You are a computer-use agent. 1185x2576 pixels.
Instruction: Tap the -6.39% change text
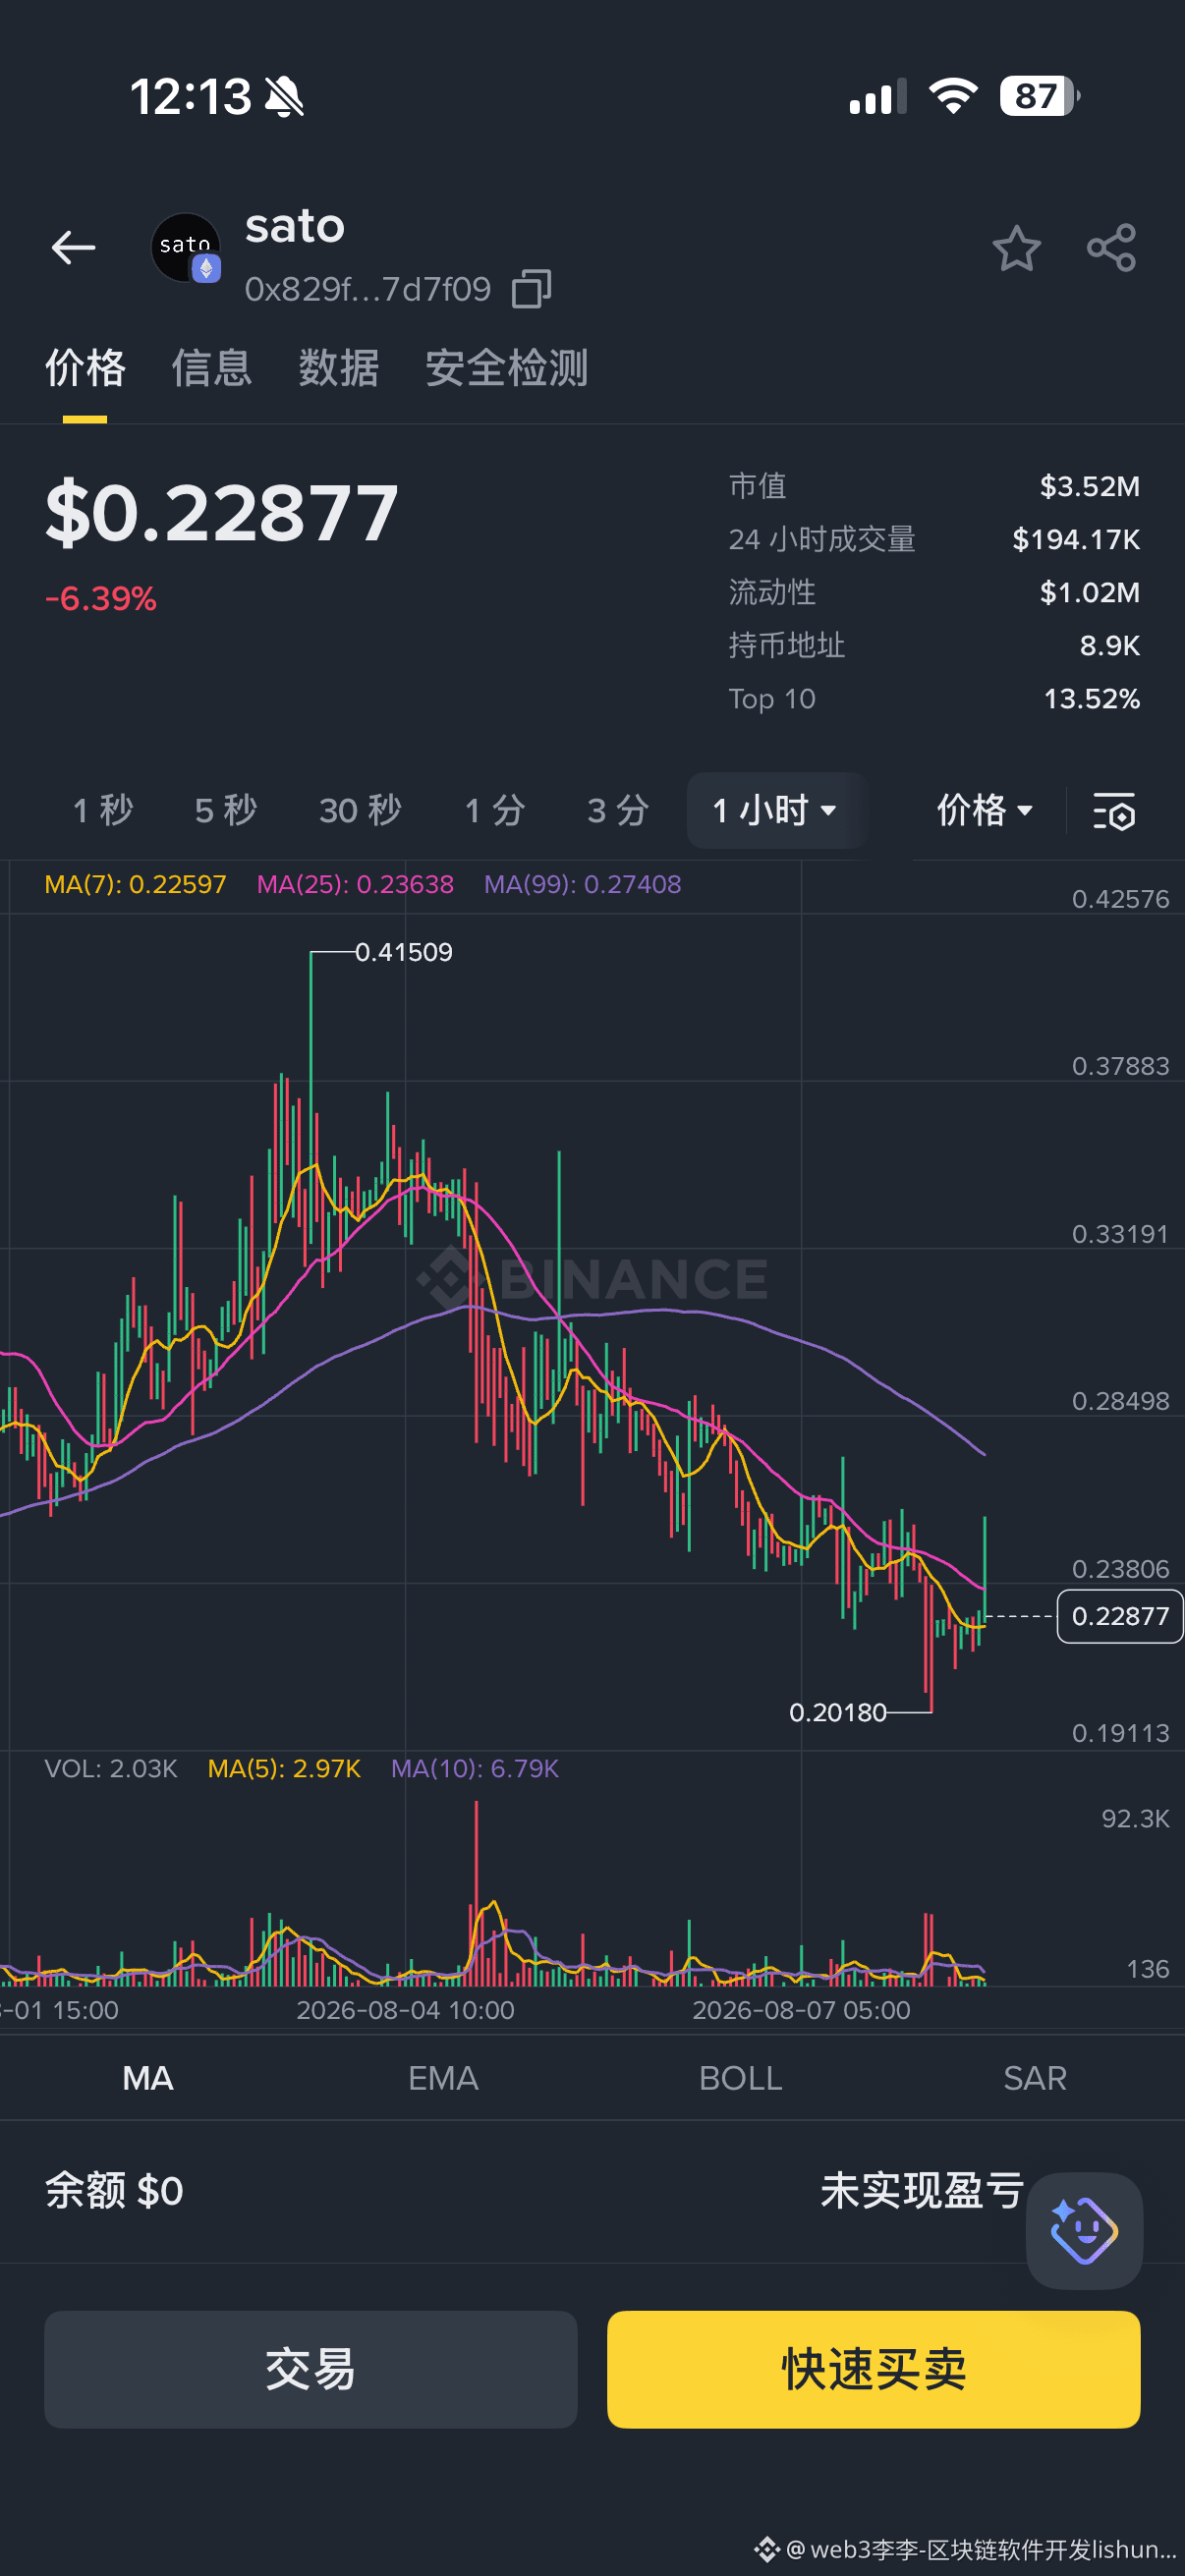click(101, 598)
